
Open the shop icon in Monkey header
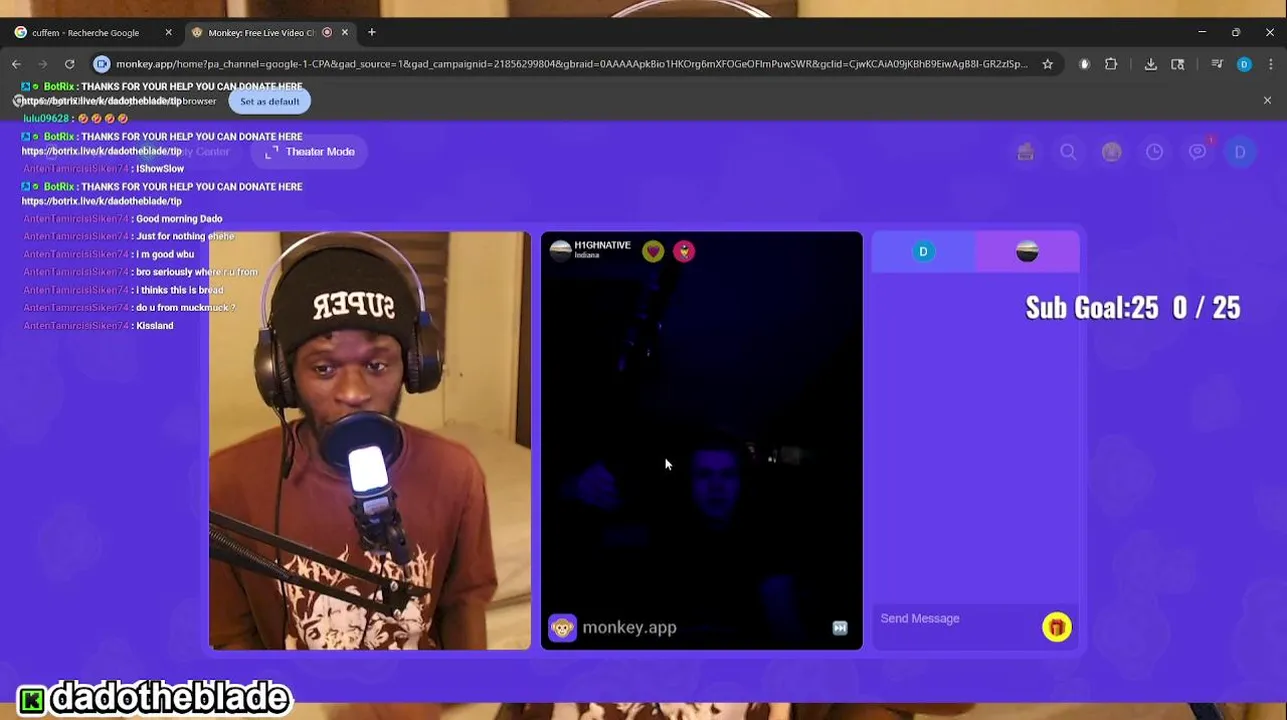(1025, 152)
